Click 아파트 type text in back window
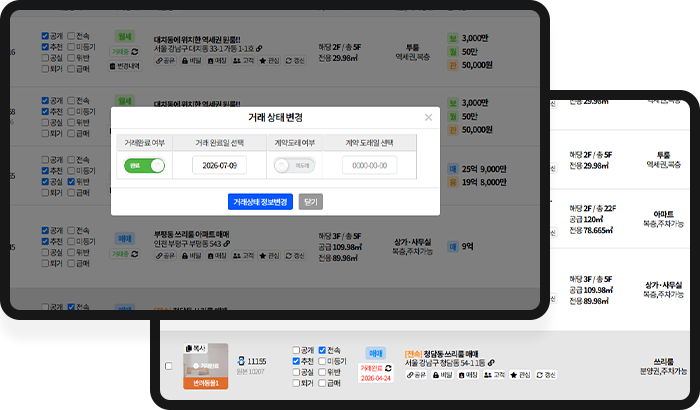The width and height of the screenshot is (700, 410). (663, 214)
